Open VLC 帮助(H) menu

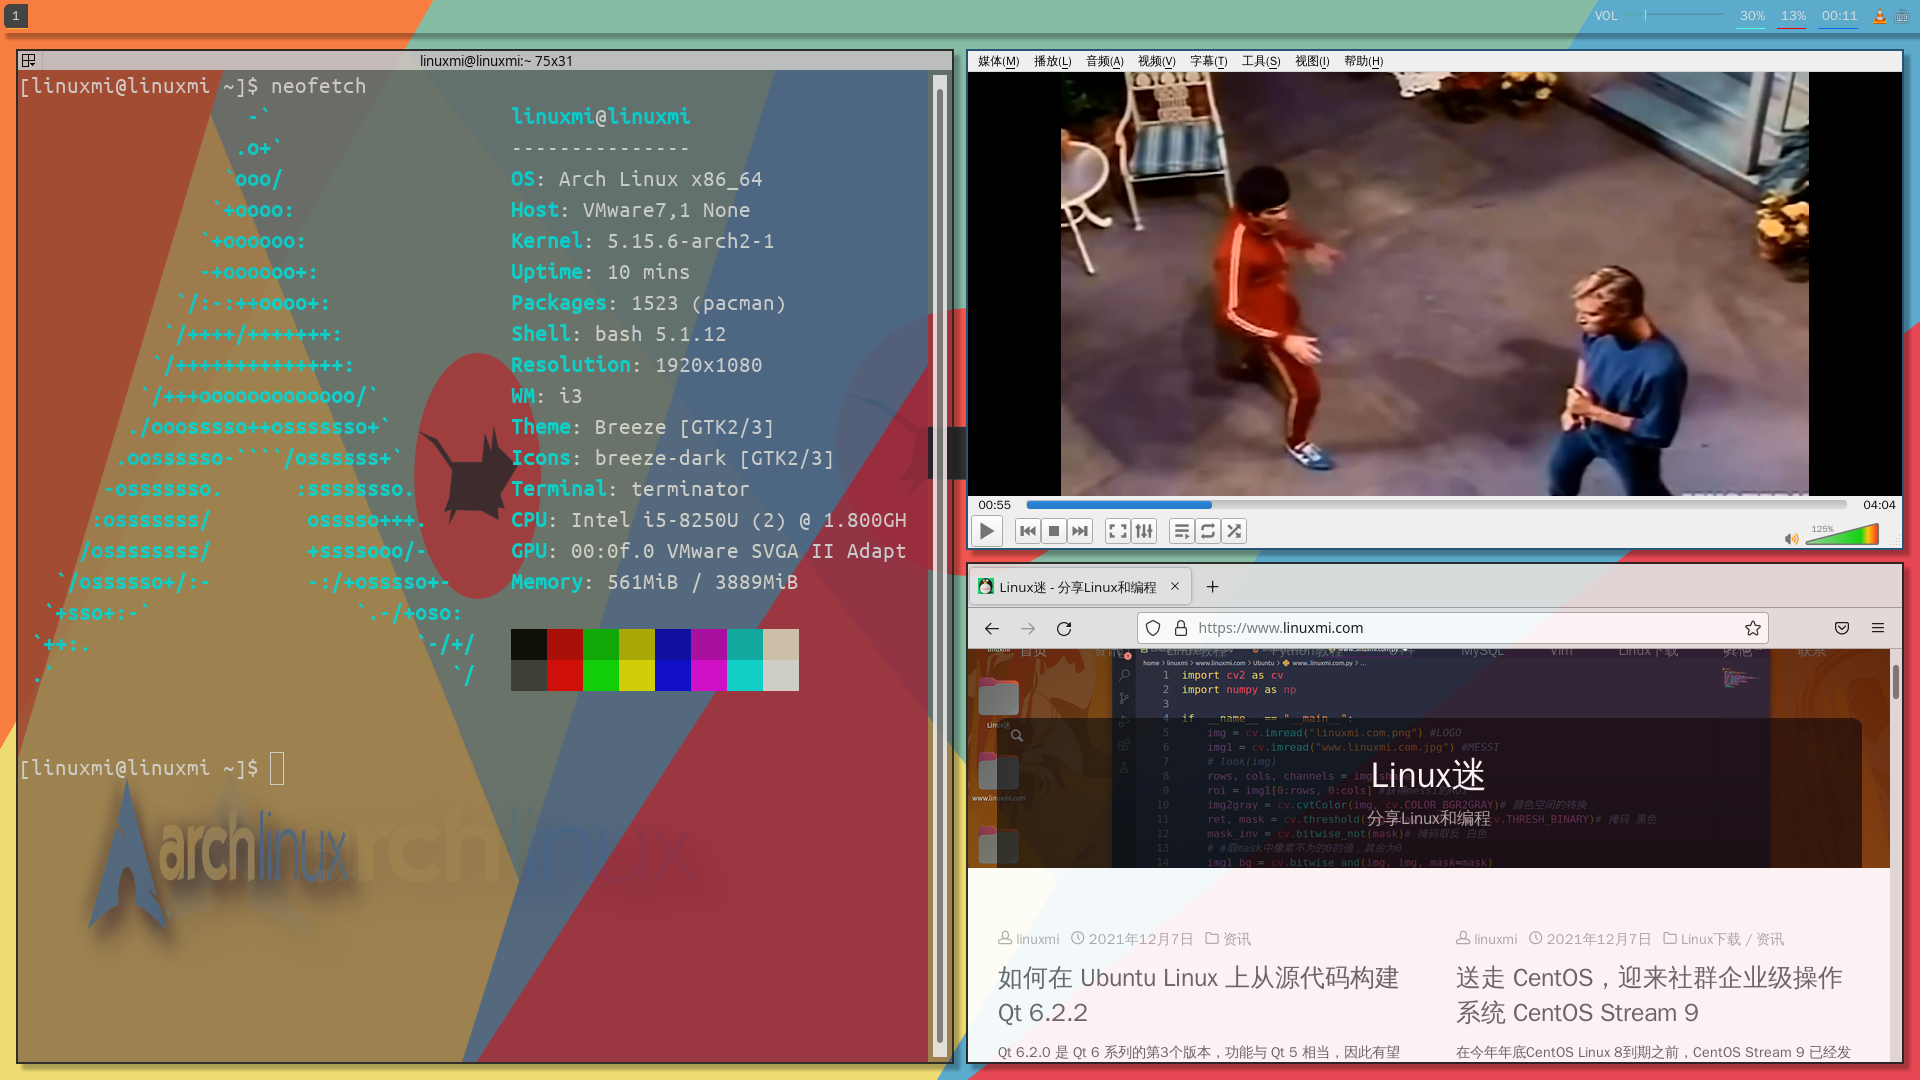(1363, 61)
